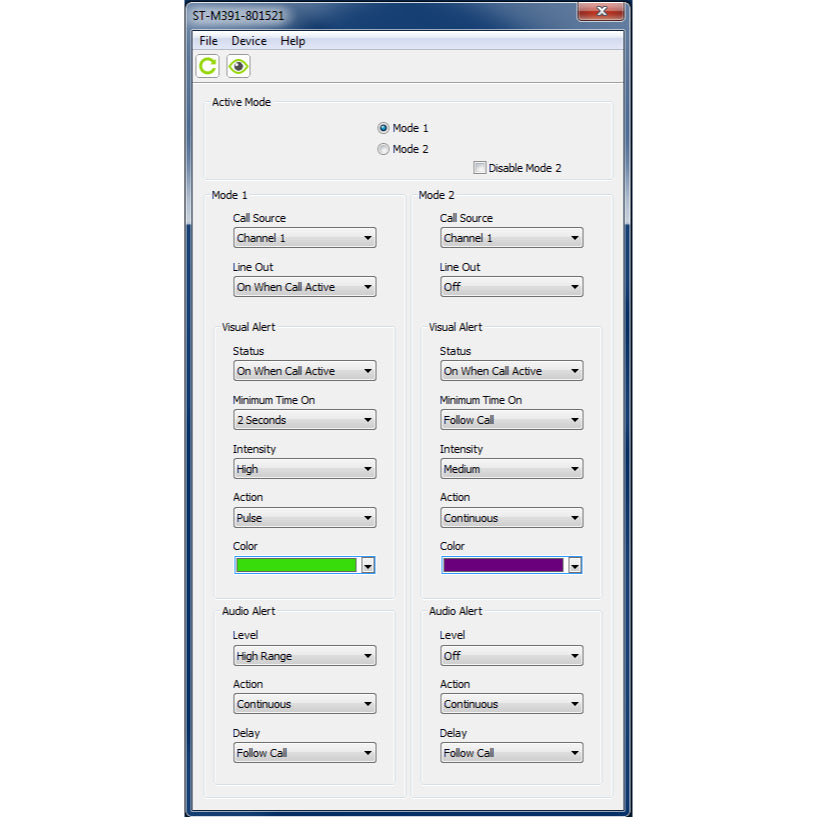Open Mode 1 Audio Alert Delay dropdown
This screenshot has height=817, width=817.
304,753
